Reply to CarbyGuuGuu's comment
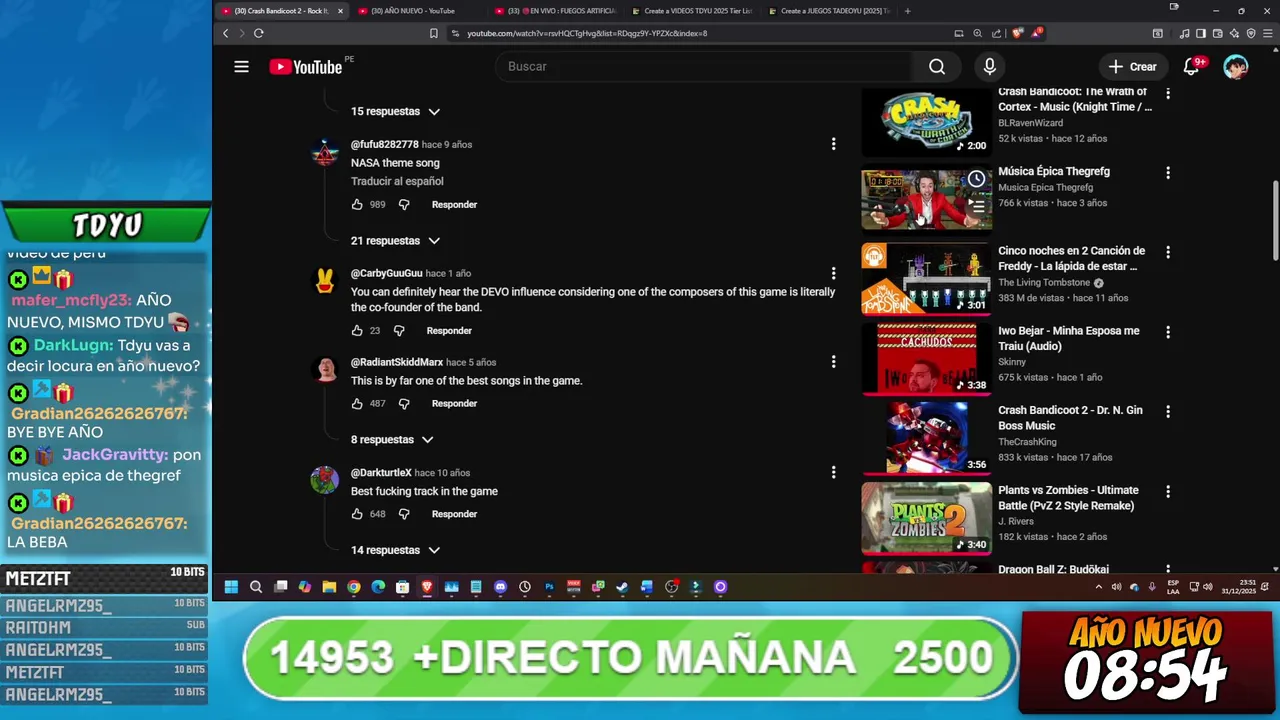 [x=449, y=331]
